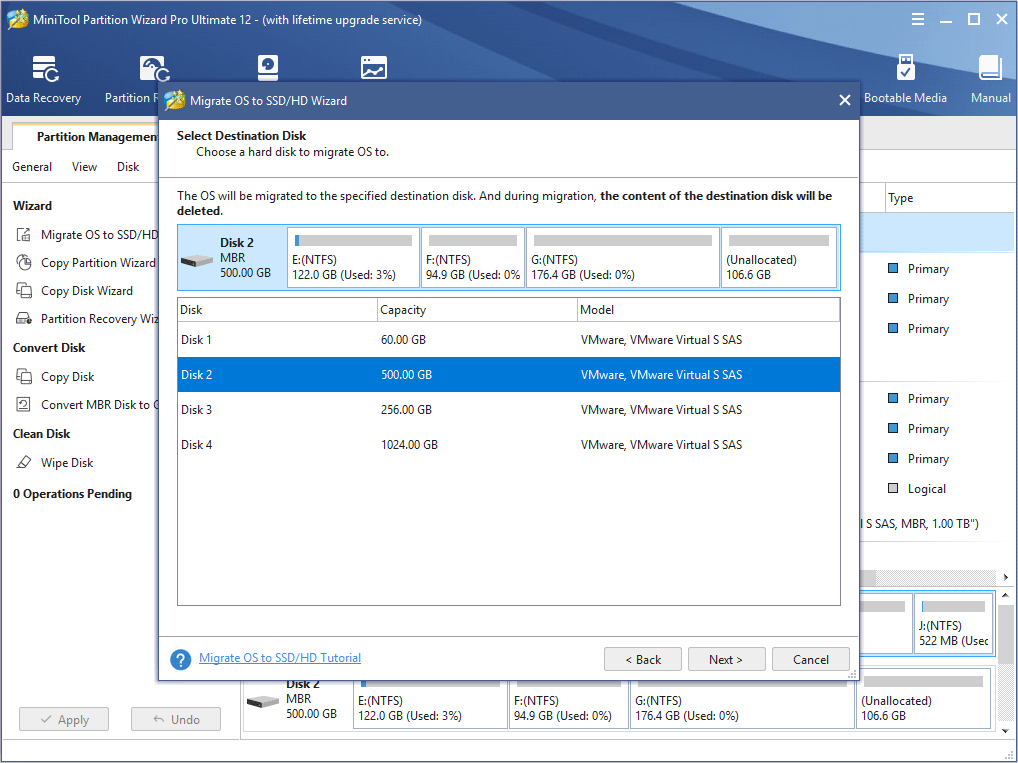
Task: Open the Disk menu
Action: (x=128, y=167)
